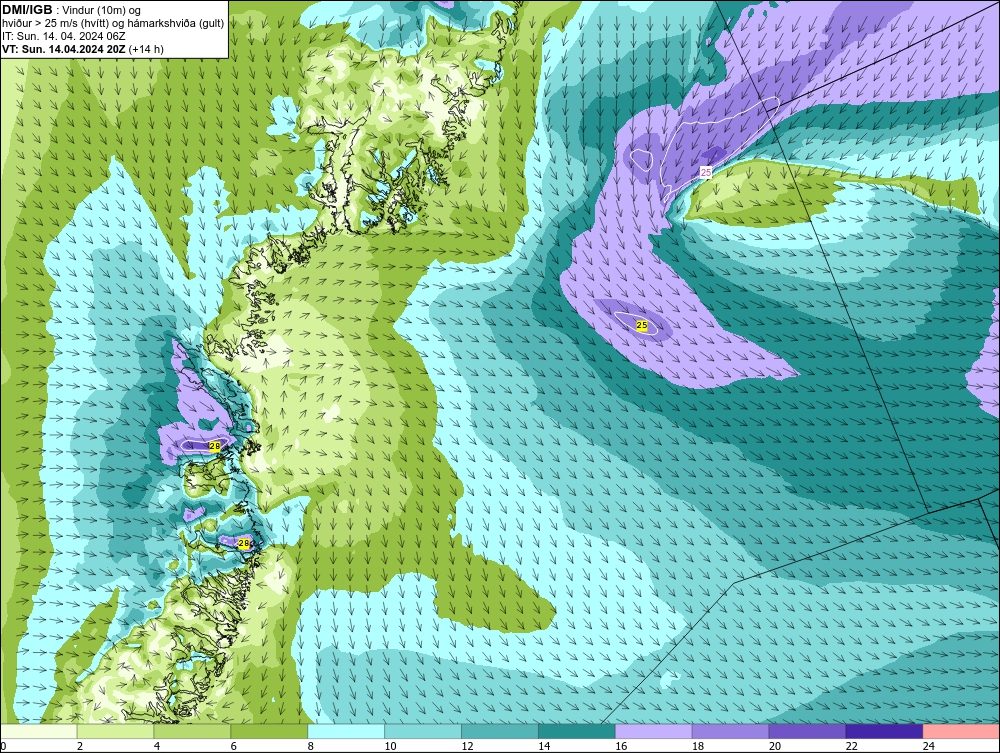Select the 'hviður > 25 m/s (hvítt)' line
Image resolution: width=1000 pixels, height=753 pixels.
click(113, 23)
